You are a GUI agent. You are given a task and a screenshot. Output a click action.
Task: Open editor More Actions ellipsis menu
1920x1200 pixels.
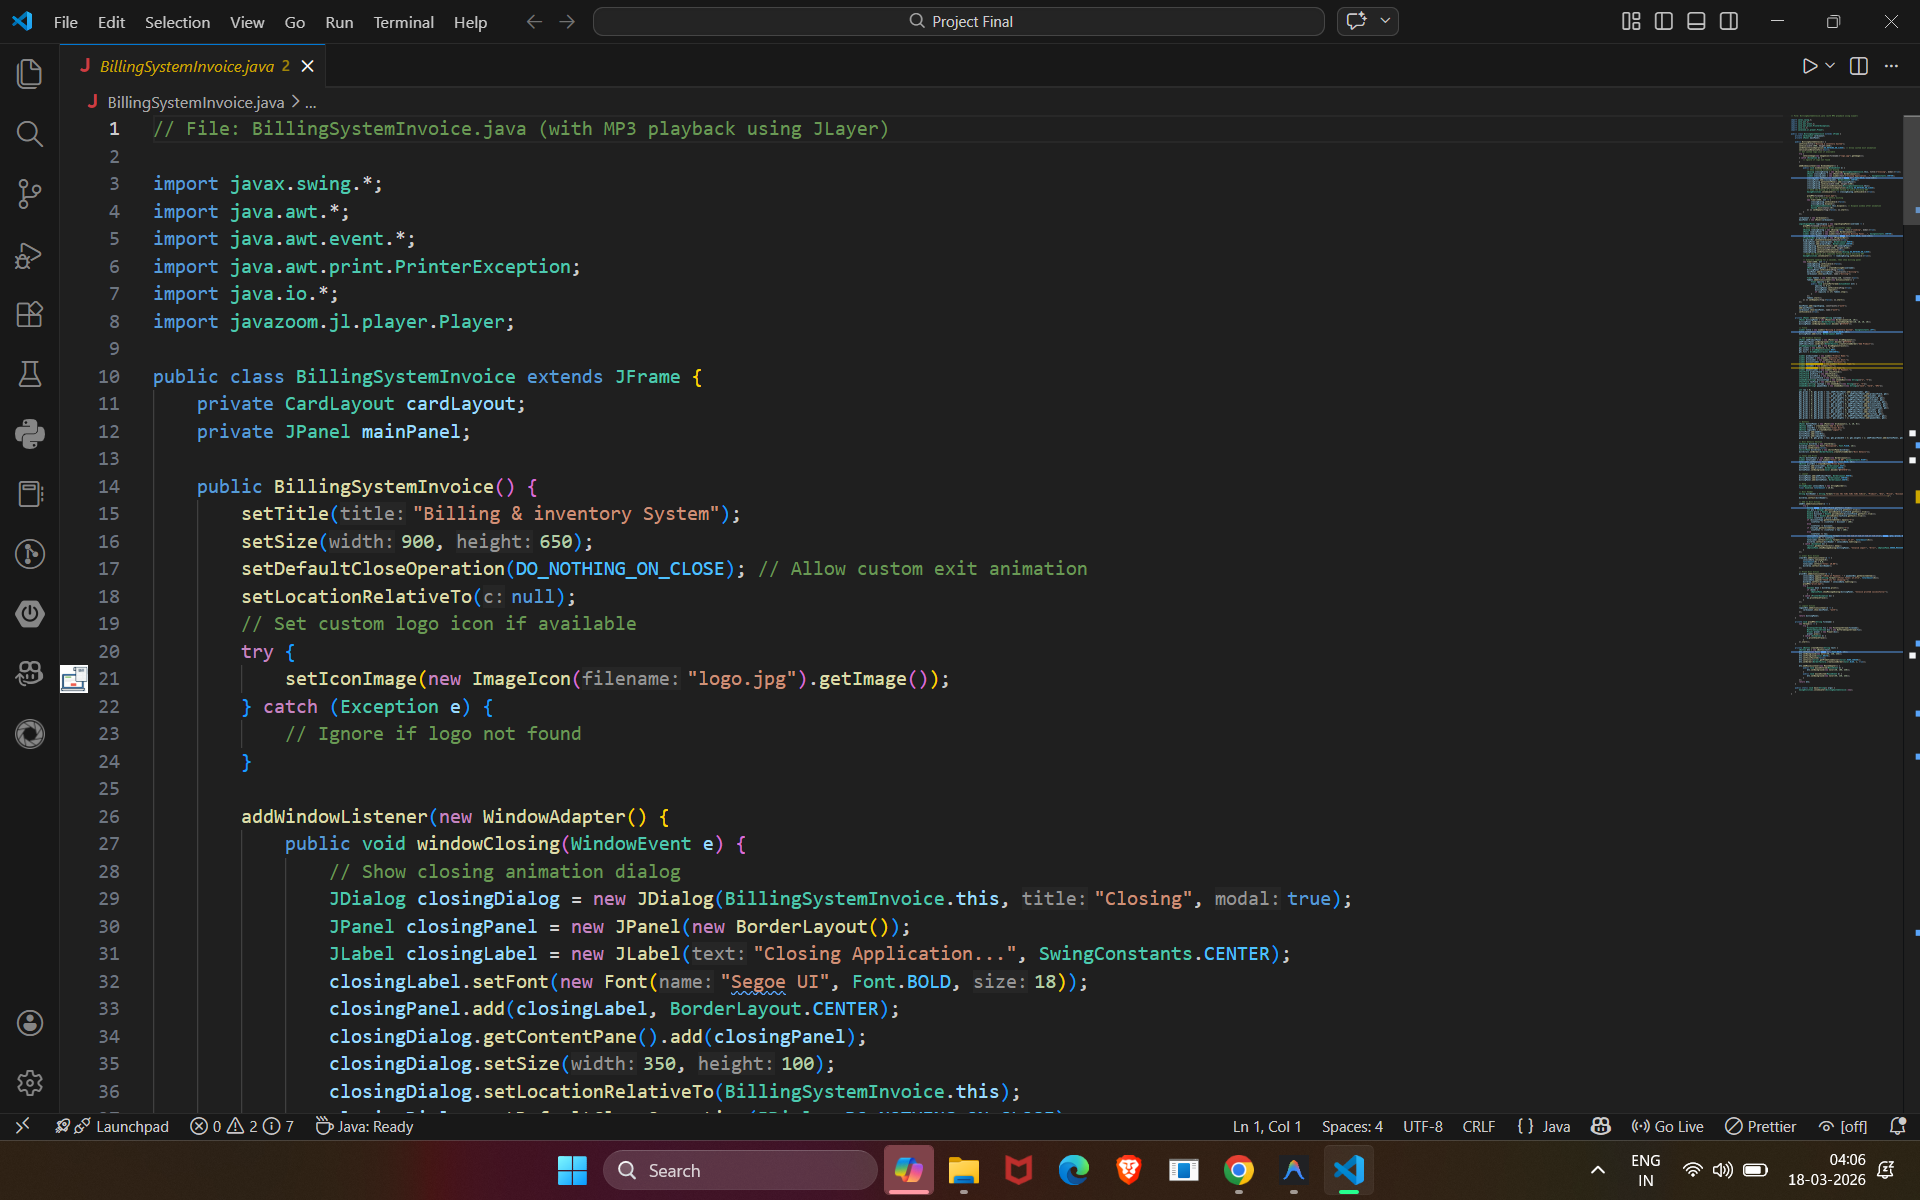(x=1891, y=66)
